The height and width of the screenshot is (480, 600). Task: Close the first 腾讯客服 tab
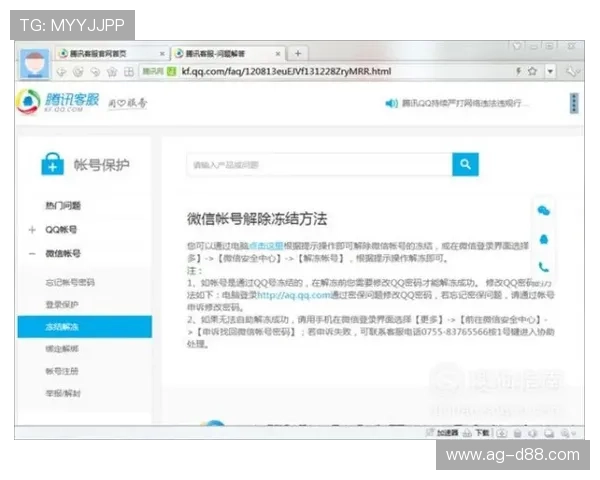coord(162,54)
